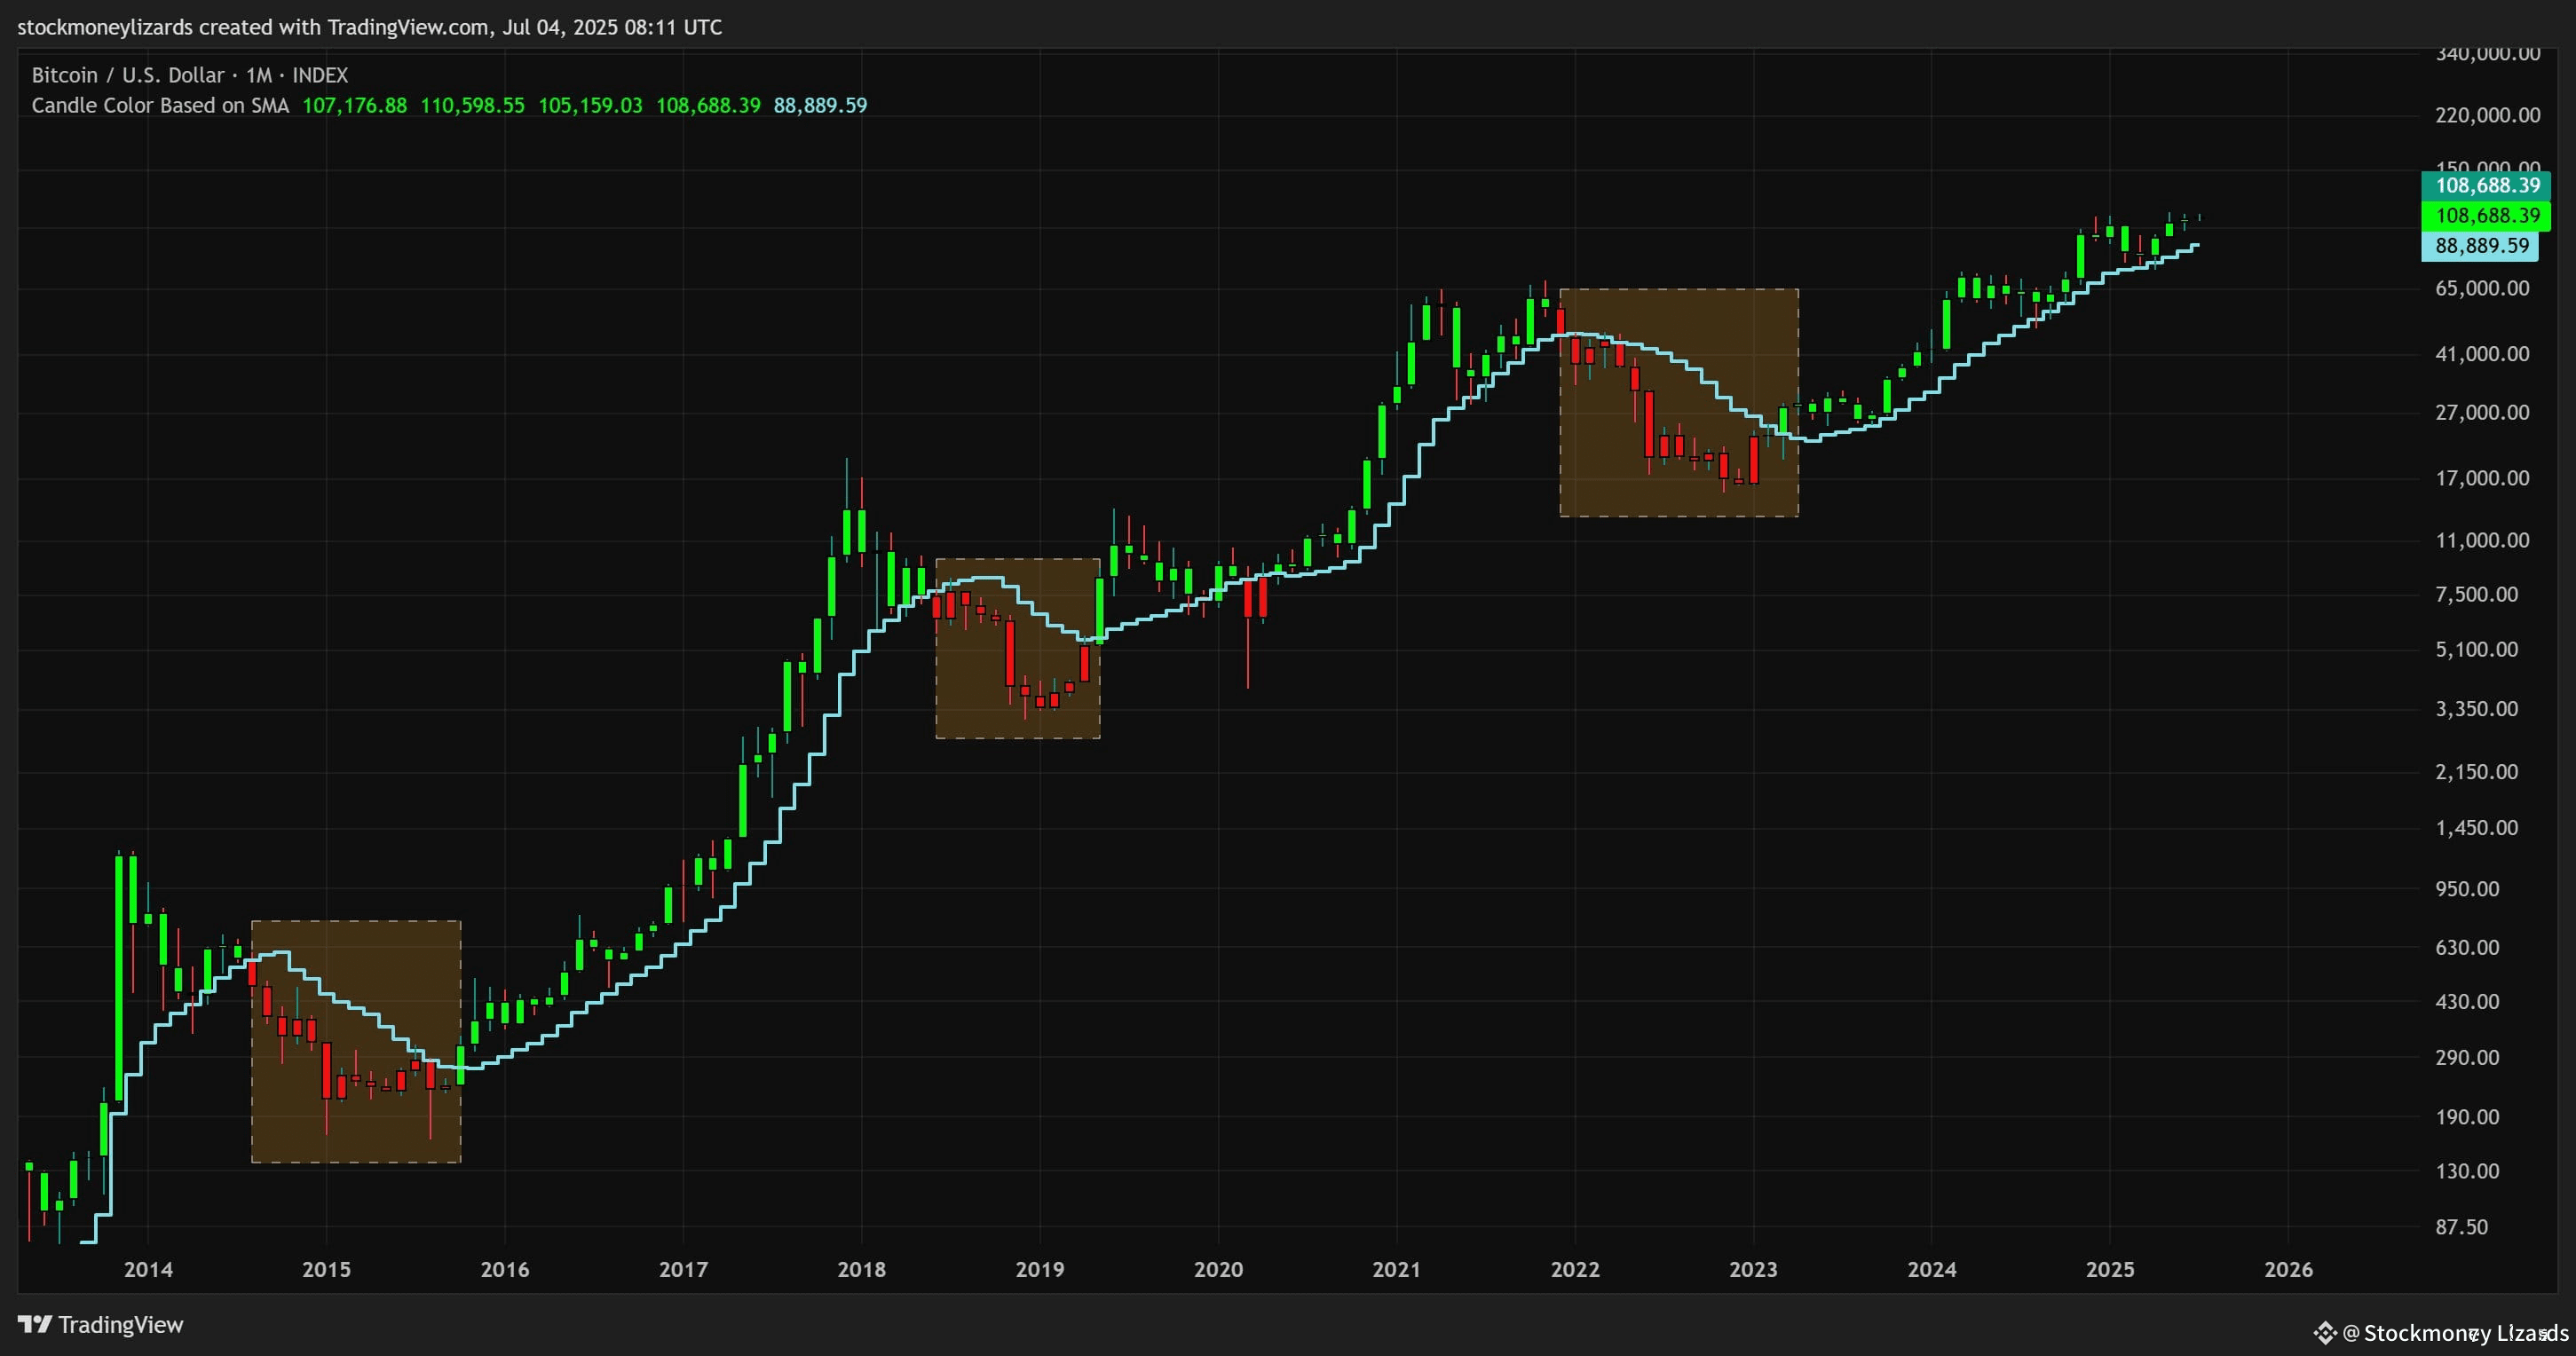The height and width of the screenshot is (1356, 2576).
Task: Select the shaded rectangle over the 2018–2019 decline
Action: pyautogui.click(x=1018, y=648)
